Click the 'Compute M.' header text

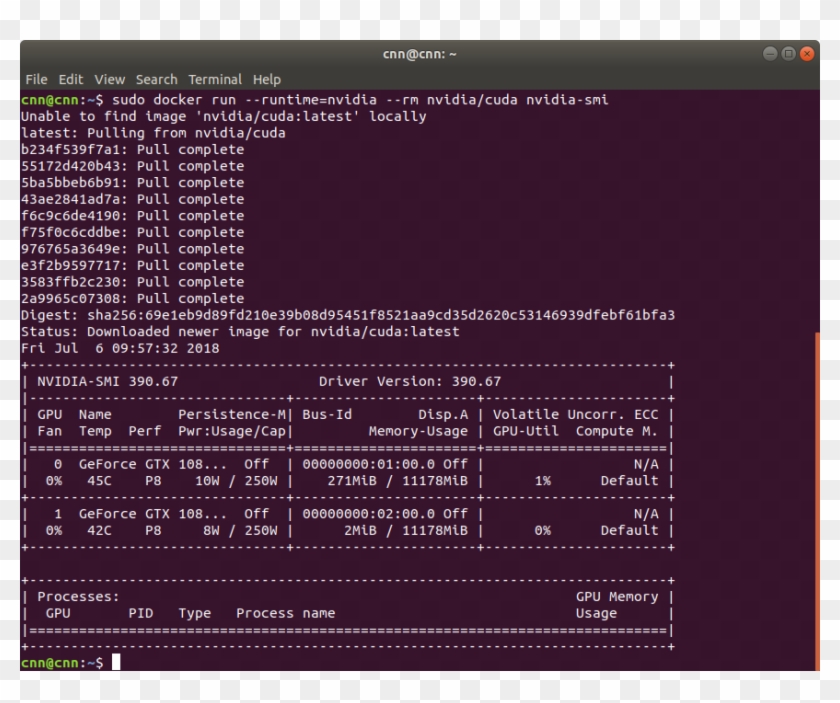[x=617, y=431]
